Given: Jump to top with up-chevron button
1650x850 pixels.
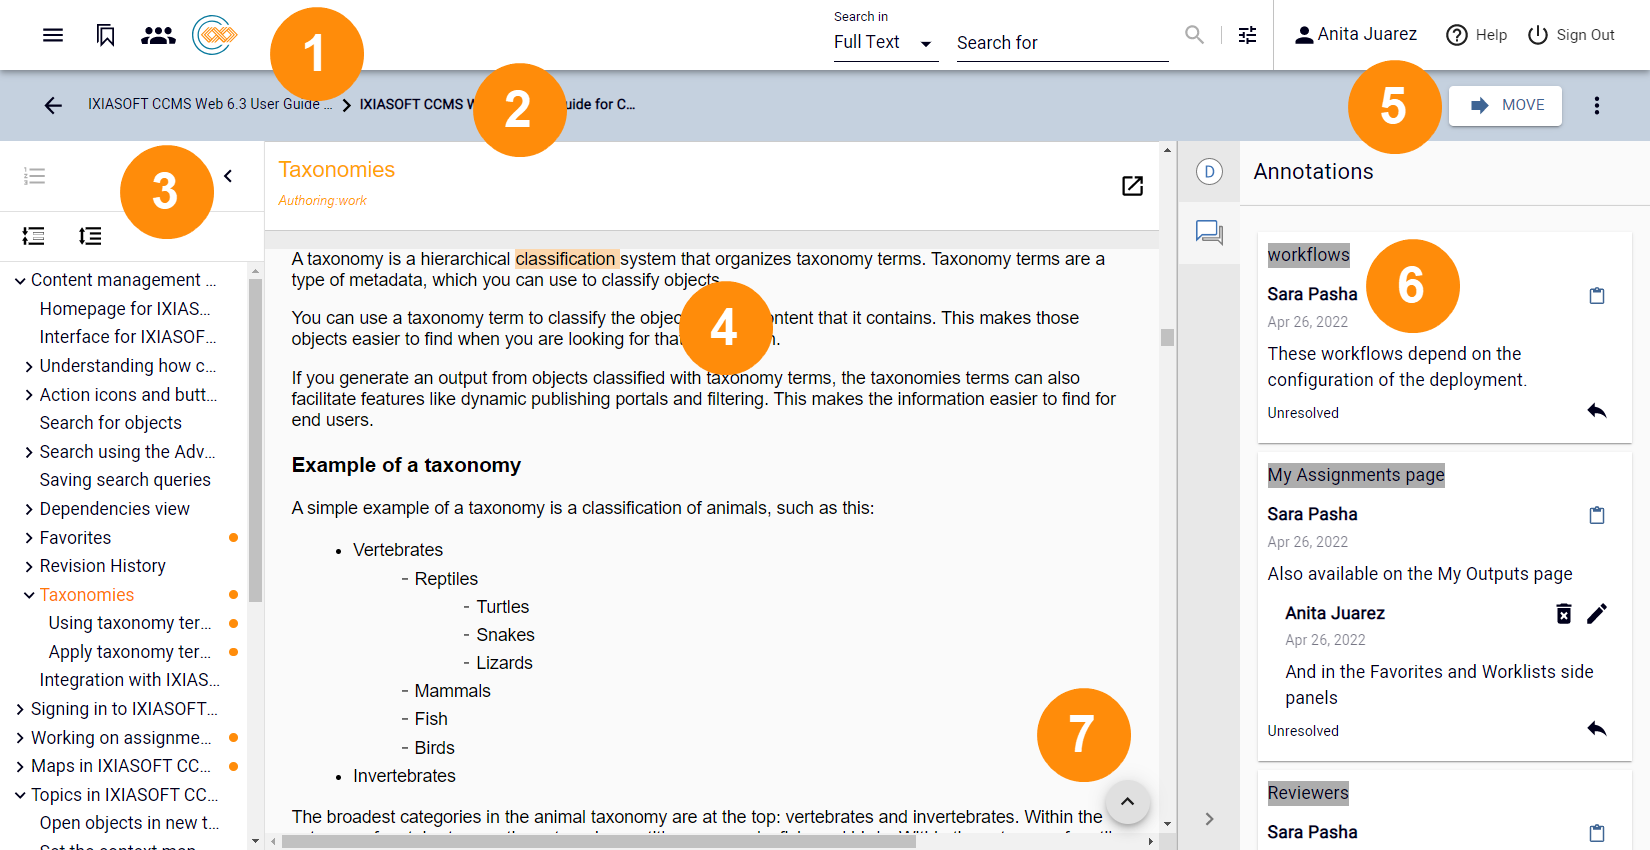Looking at the screenshot, I should point(1127,802).
